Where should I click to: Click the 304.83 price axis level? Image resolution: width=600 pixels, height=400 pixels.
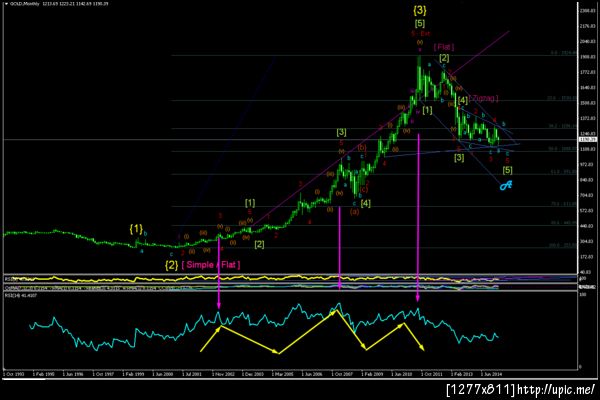tap(589, 242)
